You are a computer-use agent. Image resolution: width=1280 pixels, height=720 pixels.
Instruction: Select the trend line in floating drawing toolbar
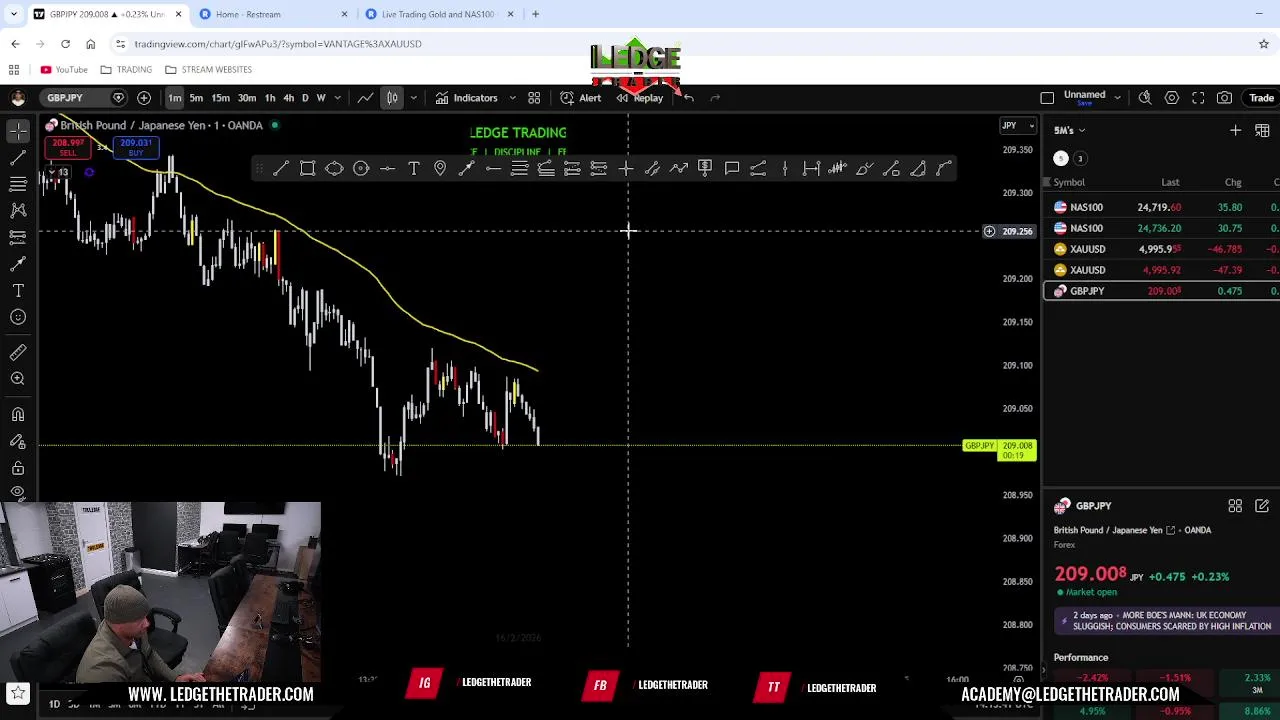pos(281,169)
